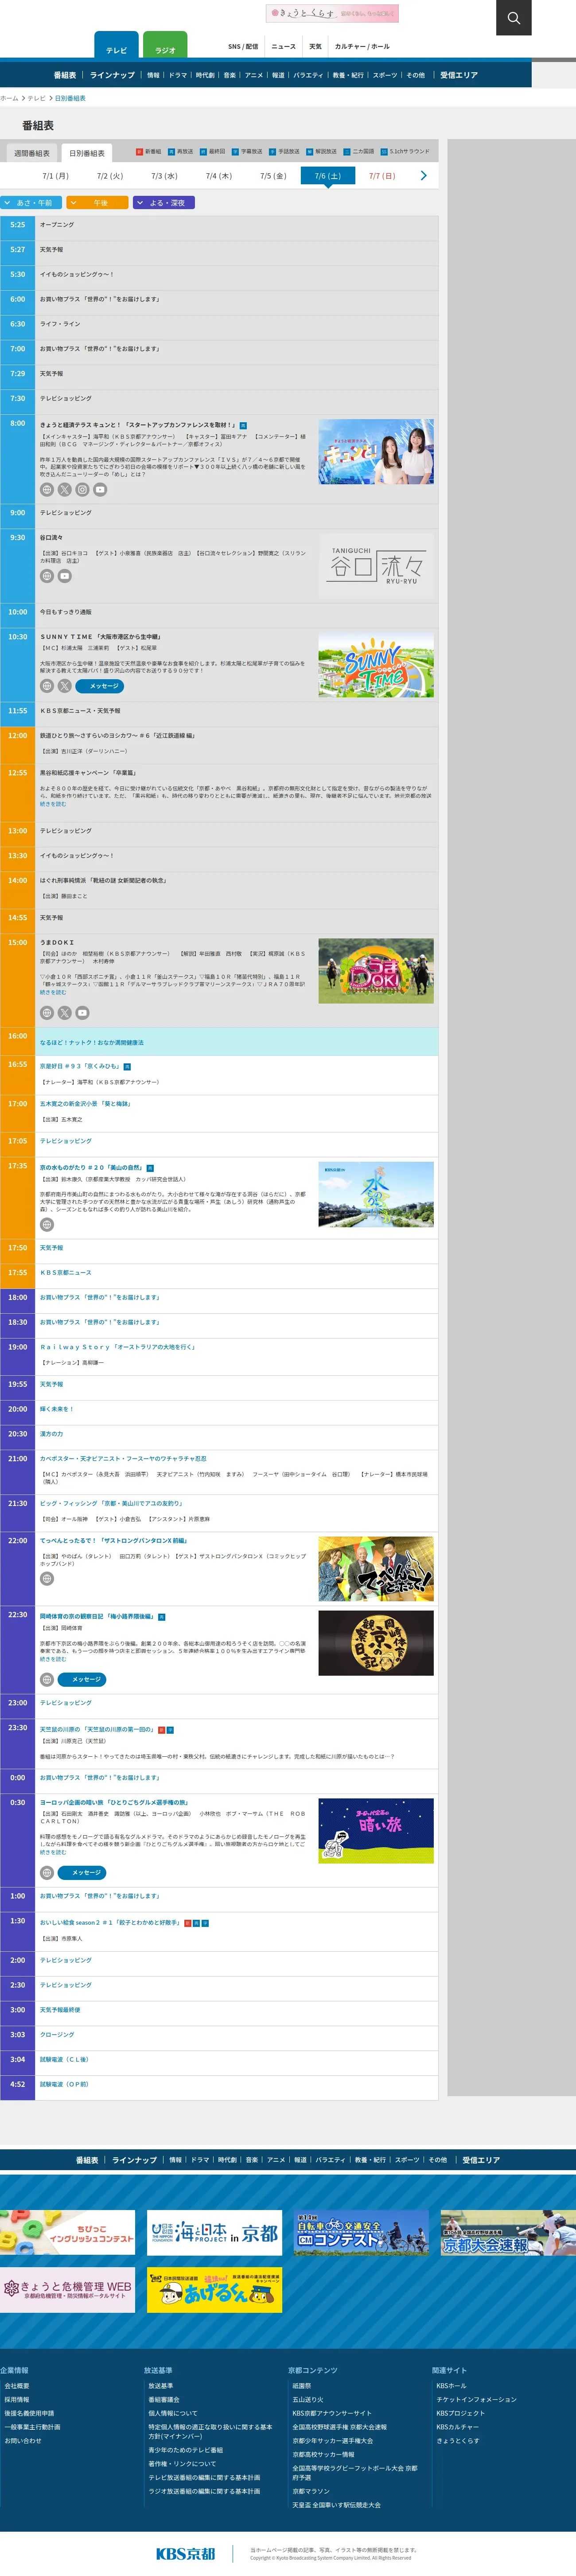Select the 7/1 (月) date tab
This screenshot has height=2576, width=576.
coord(55,176)
